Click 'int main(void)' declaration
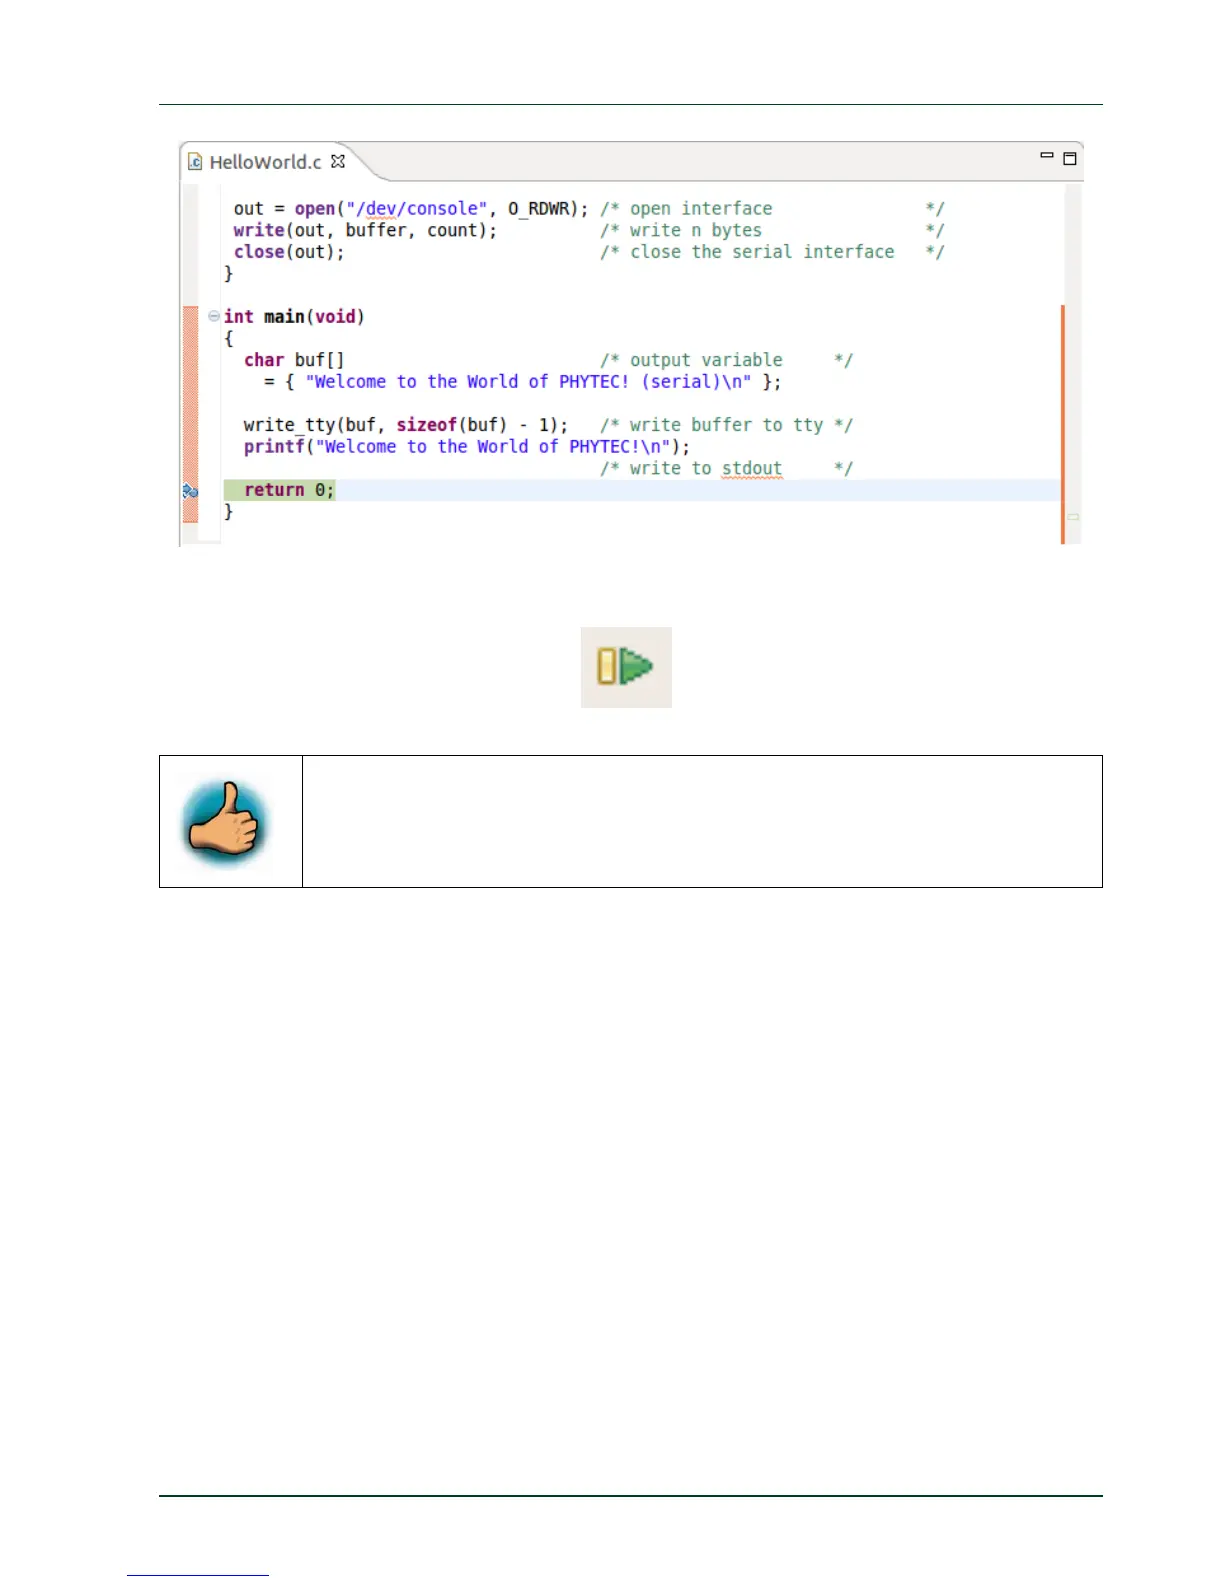1224x1584 pixels. (294, 317)
